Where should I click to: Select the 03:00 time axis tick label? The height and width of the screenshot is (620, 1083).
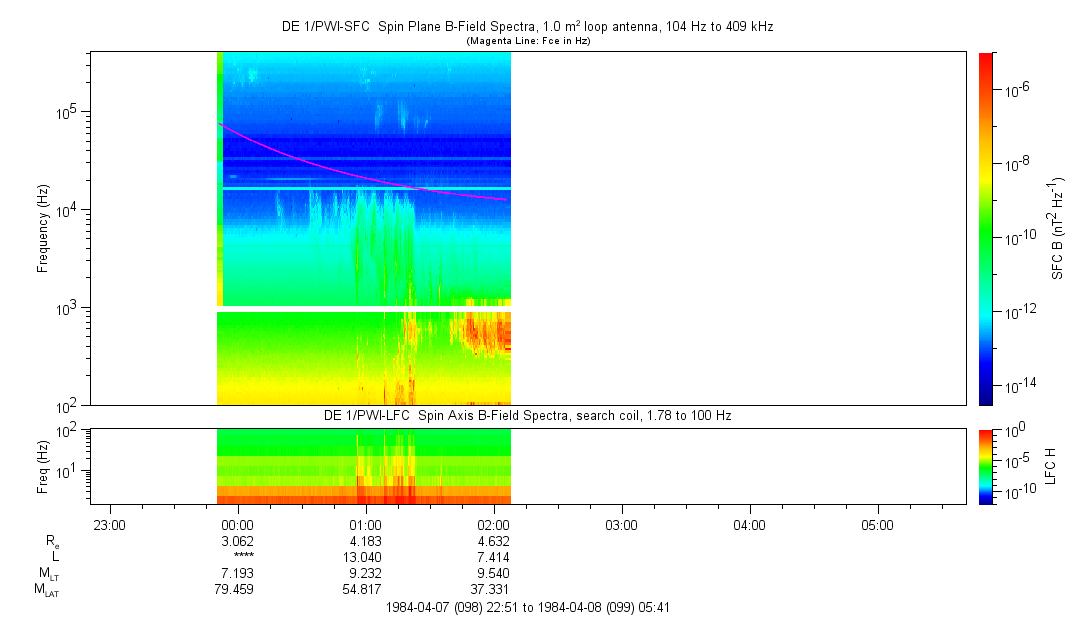click(621, 523)
